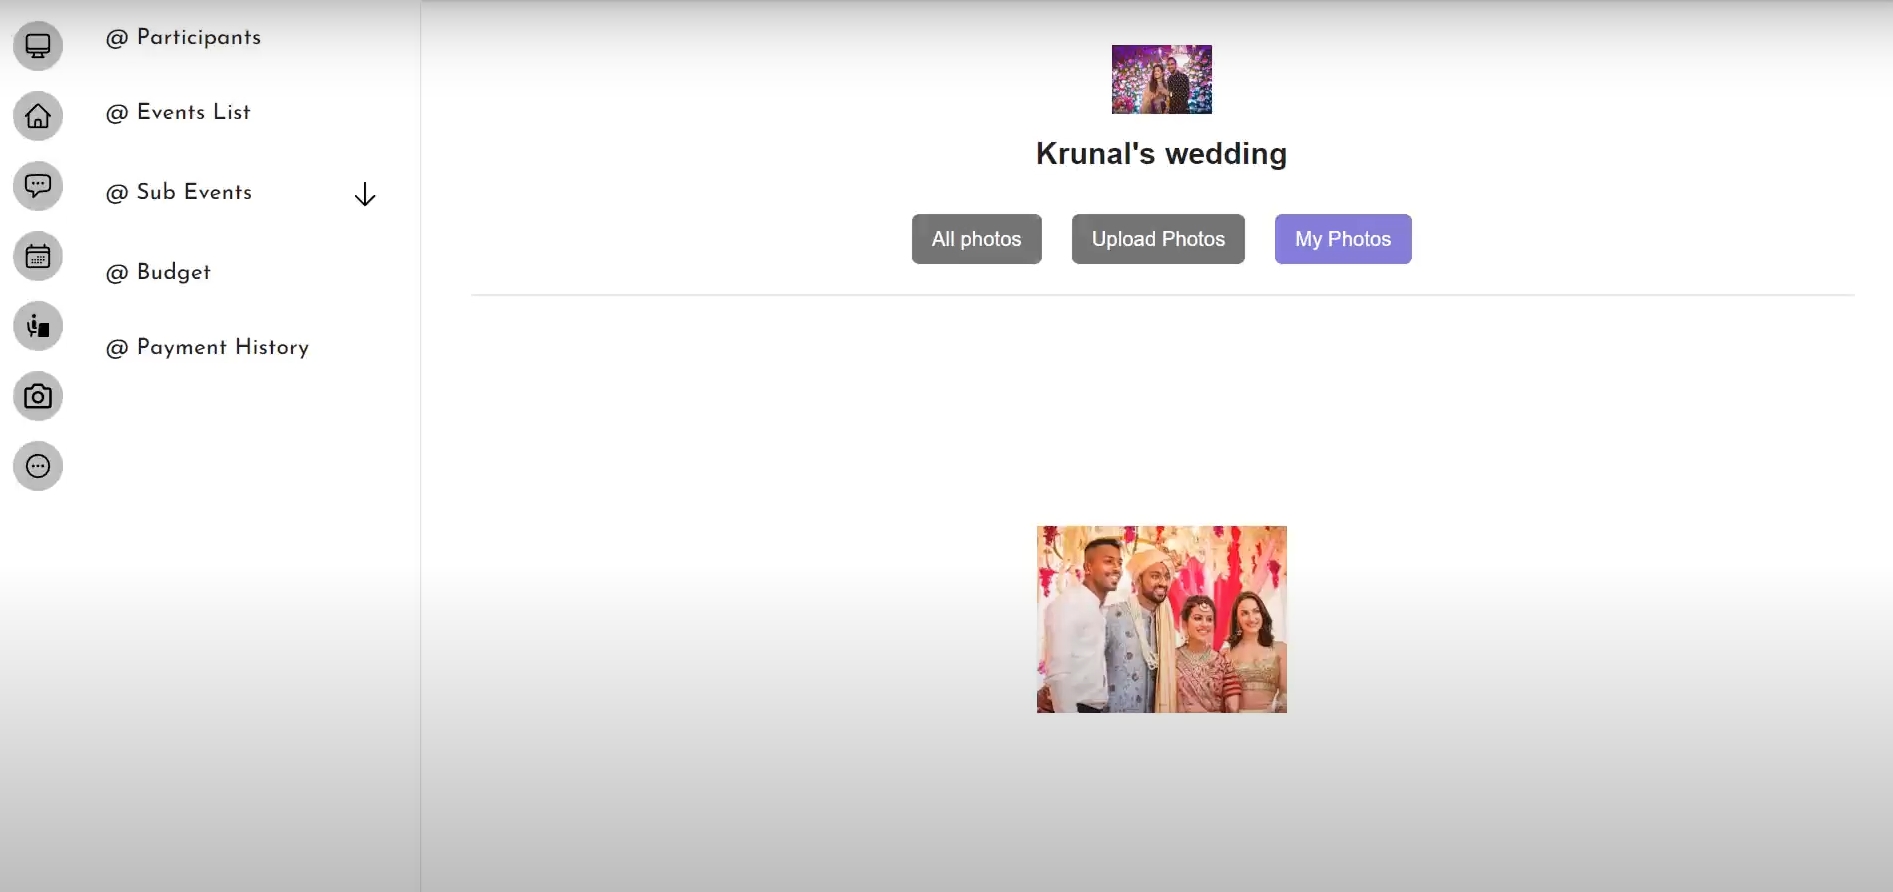This screenshot has height=892, width=1893.
Task: Open the Budget section
Action: pos(158,272)
